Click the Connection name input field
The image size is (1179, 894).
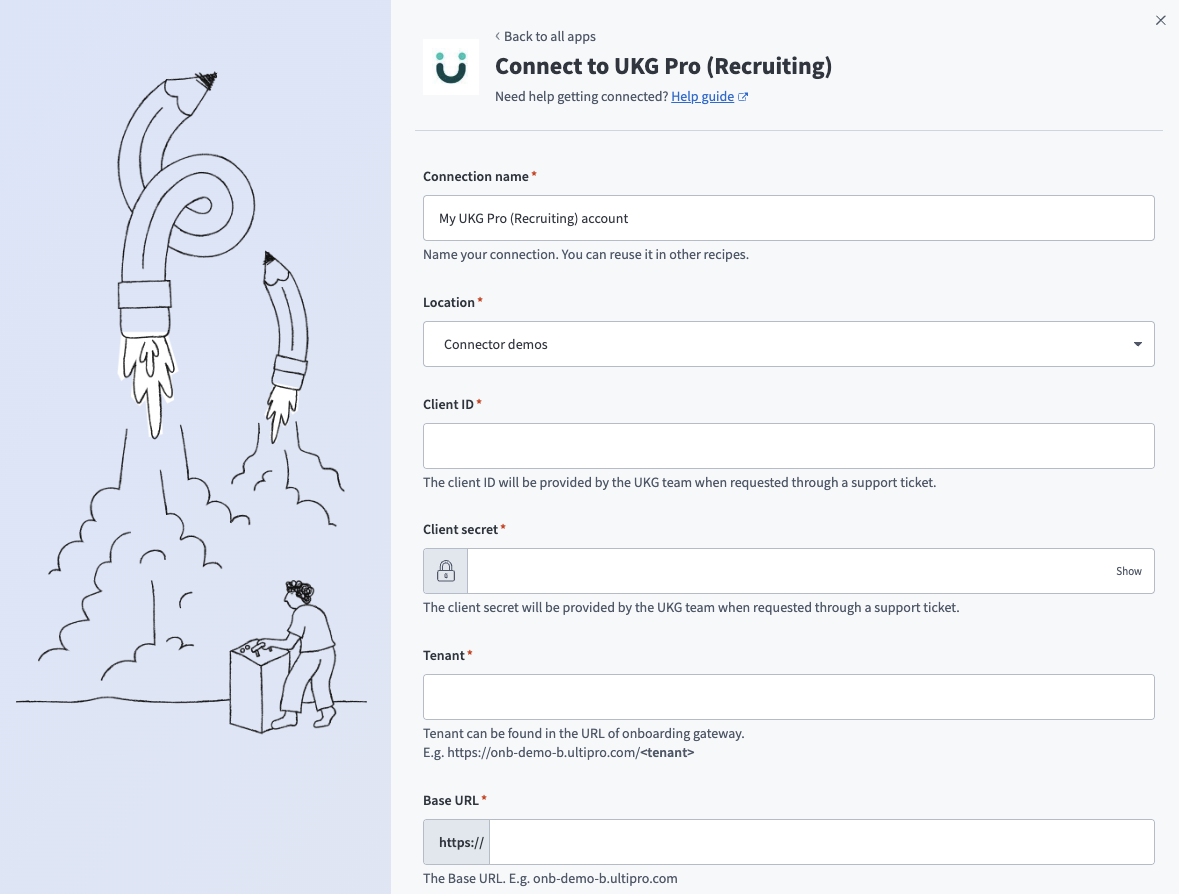[x=788, y=217]
